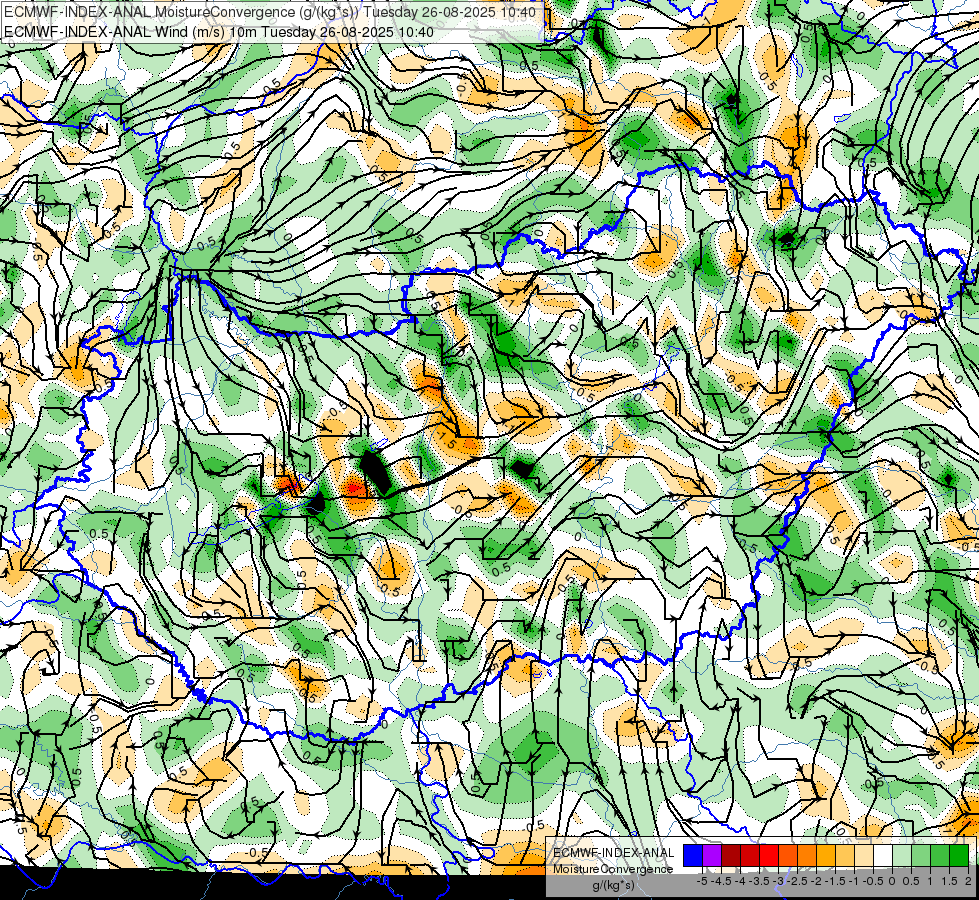Click the legend unit g/(kg*s)
Viewport: 979px width, 900px height.
pyautogui.click(x=613, y=885)
